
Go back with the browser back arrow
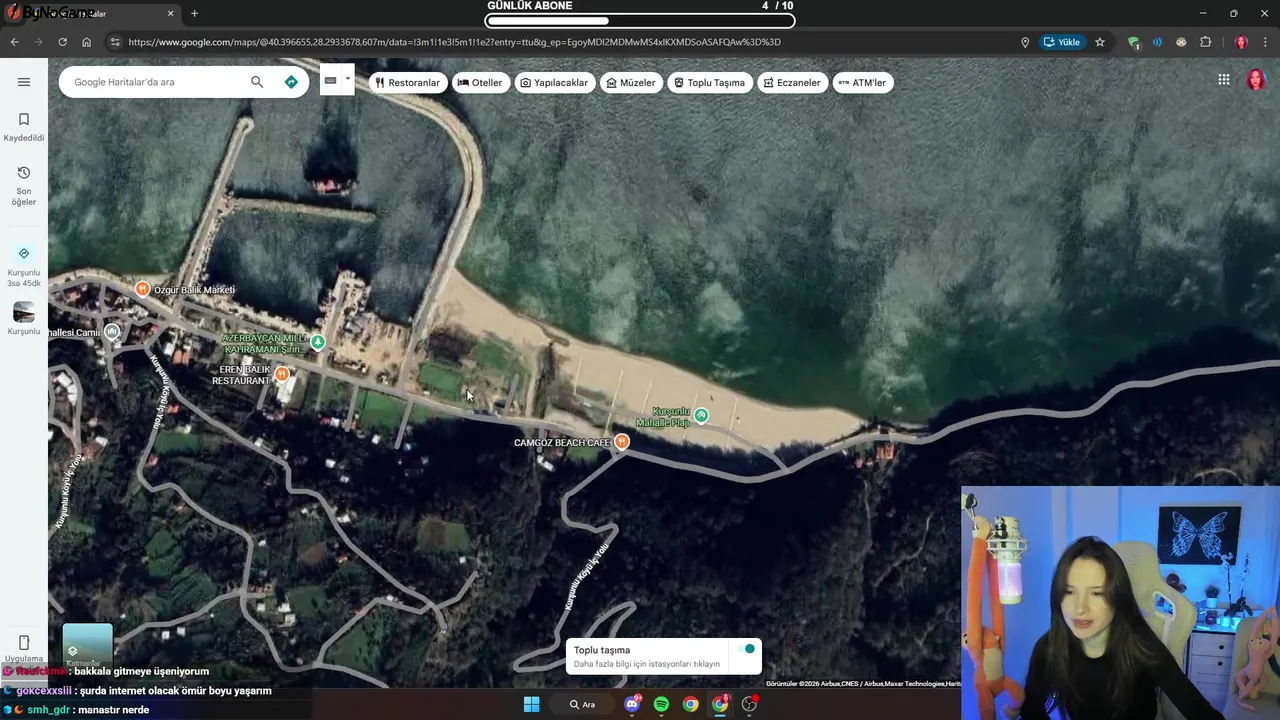[x=14, y=42]
